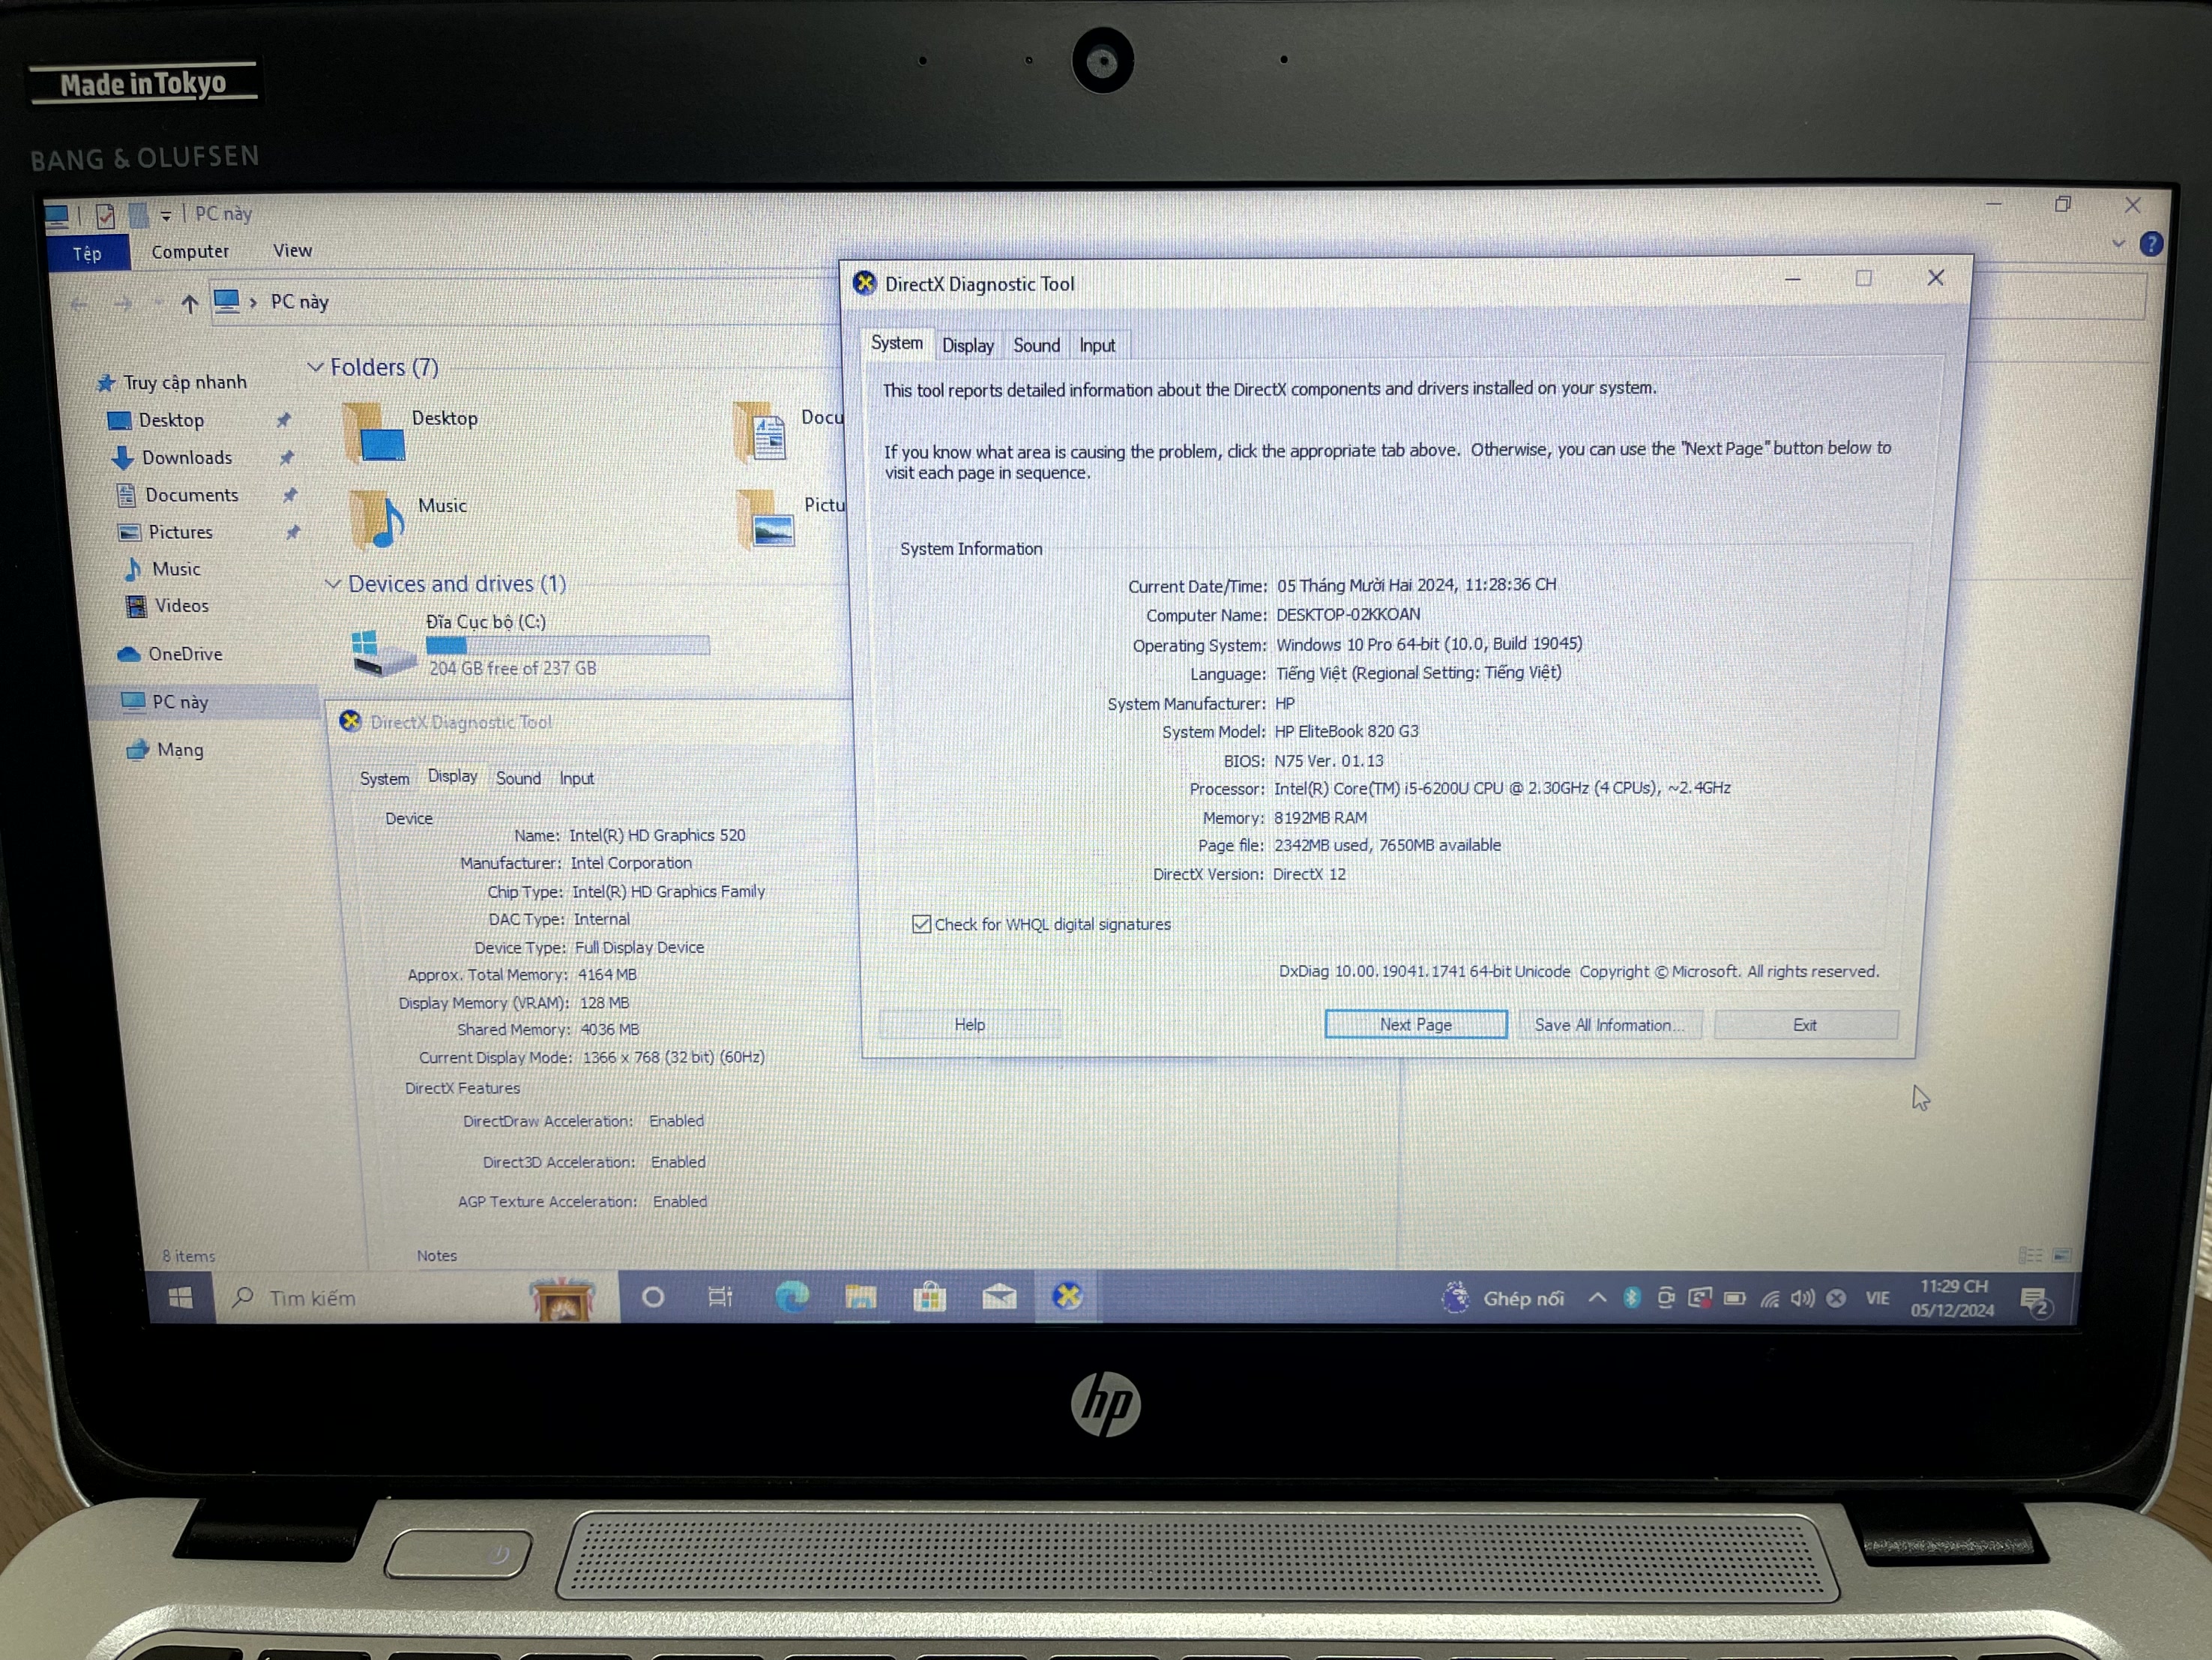The width and height of the screenshot is (2212, 1660).
Task: Switch to the Display tab in front DirectX window
Action: pyautogui.click(x=967, y=345)
